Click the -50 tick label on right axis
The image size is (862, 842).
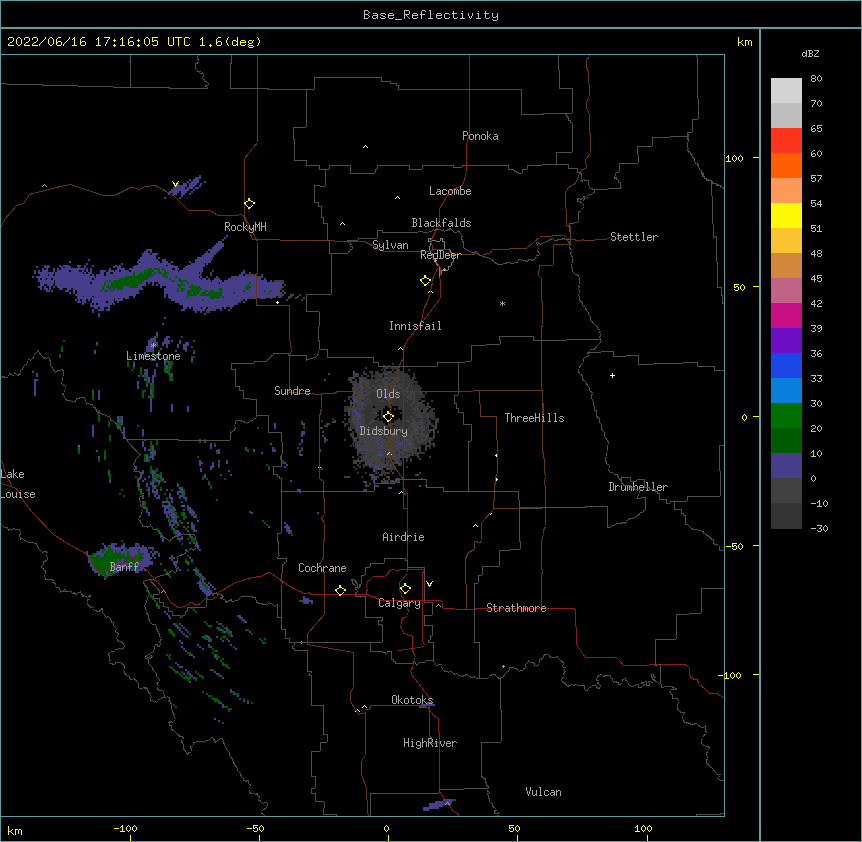[734, 546]
